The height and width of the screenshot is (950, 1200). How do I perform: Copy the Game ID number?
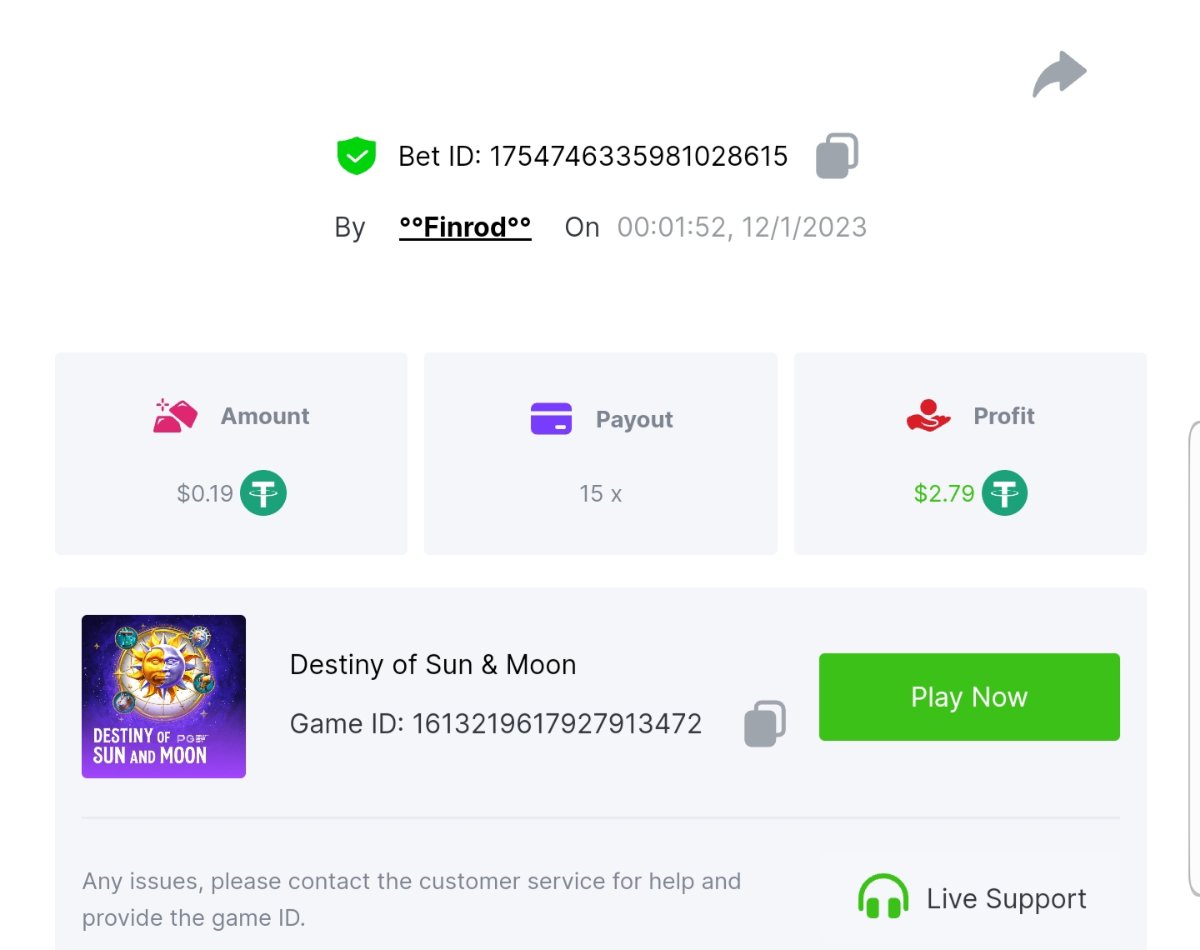(x=765, y=723)
